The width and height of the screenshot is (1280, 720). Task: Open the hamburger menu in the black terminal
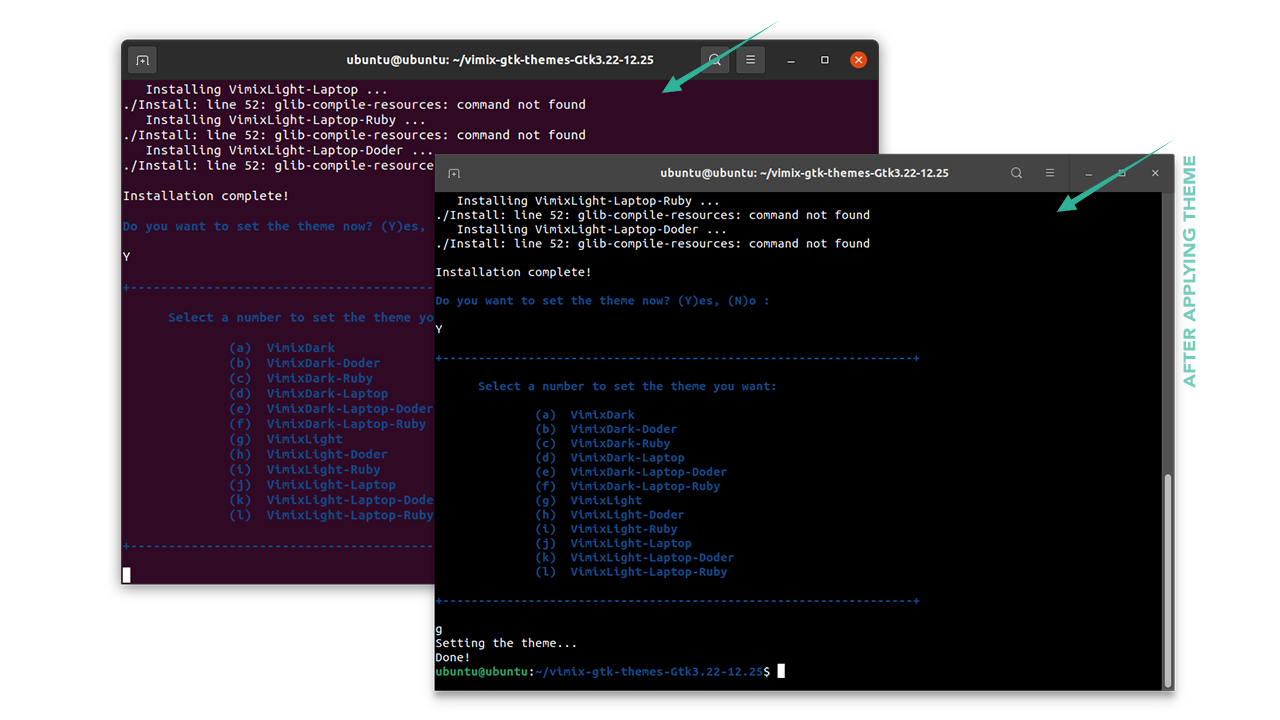click(x=1049, y=173)
